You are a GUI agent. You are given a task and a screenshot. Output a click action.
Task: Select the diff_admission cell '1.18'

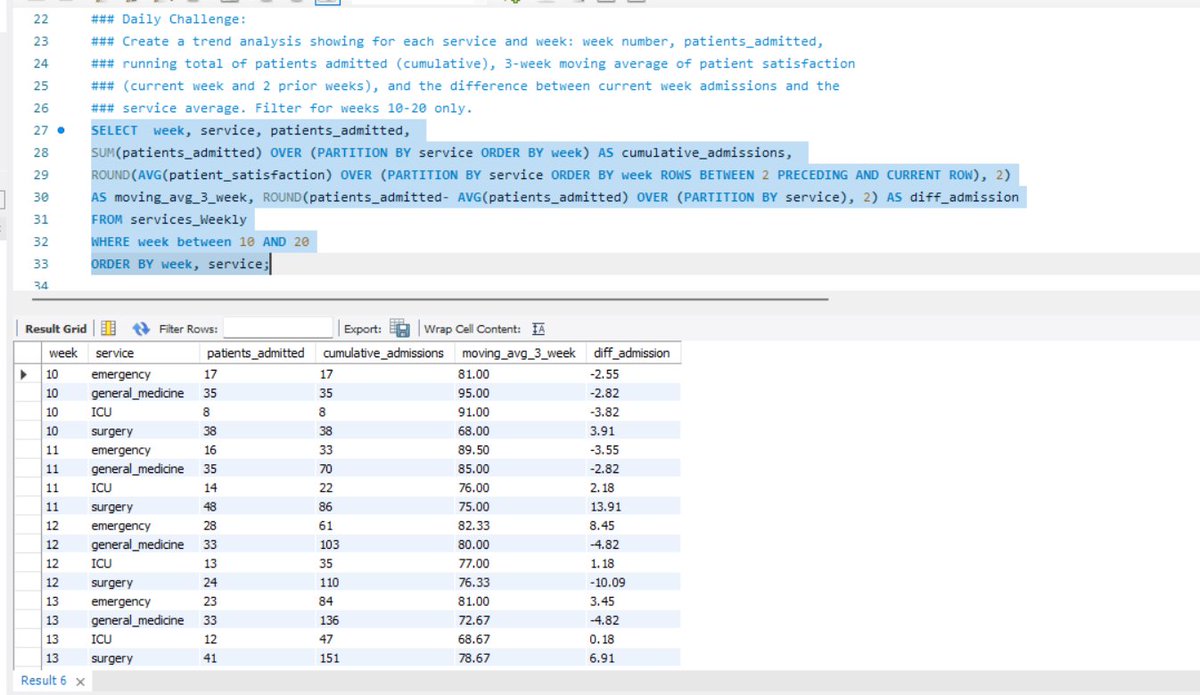[x=631, y=564]
